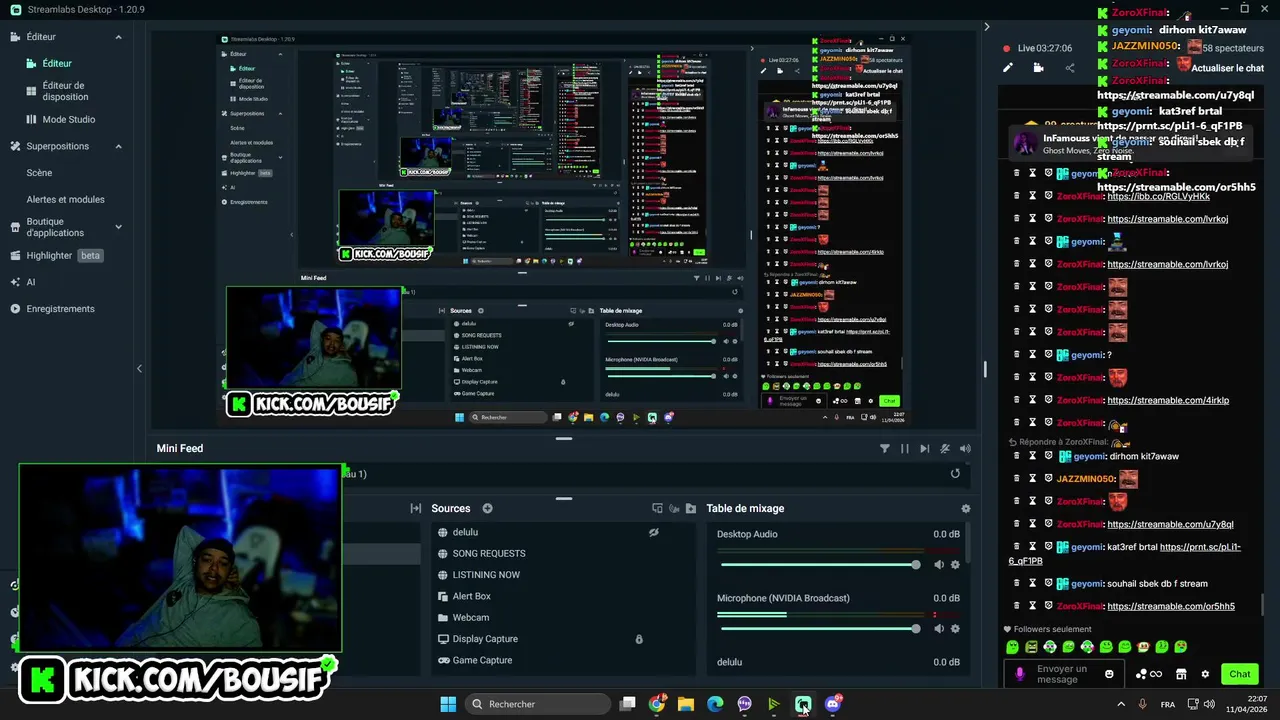Collapse the Éditeur section chevron
1280x720 pixels.
(118, 37)
